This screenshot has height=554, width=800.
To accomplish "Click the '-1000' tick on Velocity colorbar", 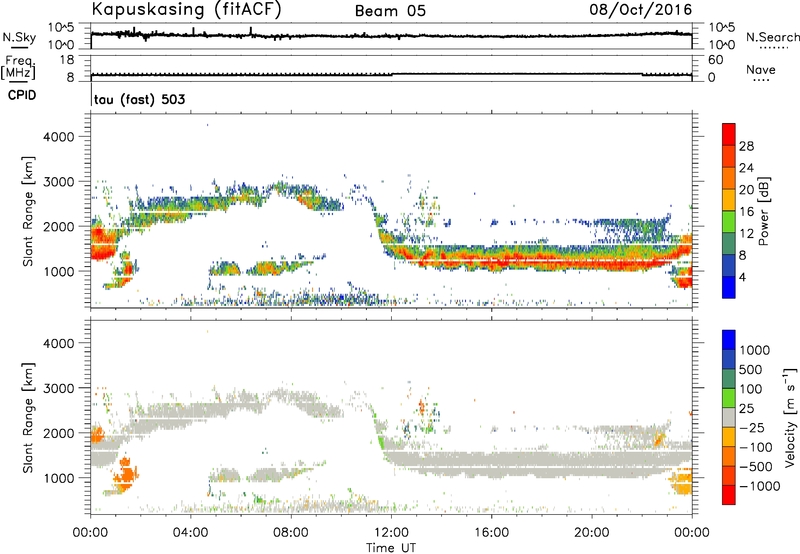I will pos(759,486).
